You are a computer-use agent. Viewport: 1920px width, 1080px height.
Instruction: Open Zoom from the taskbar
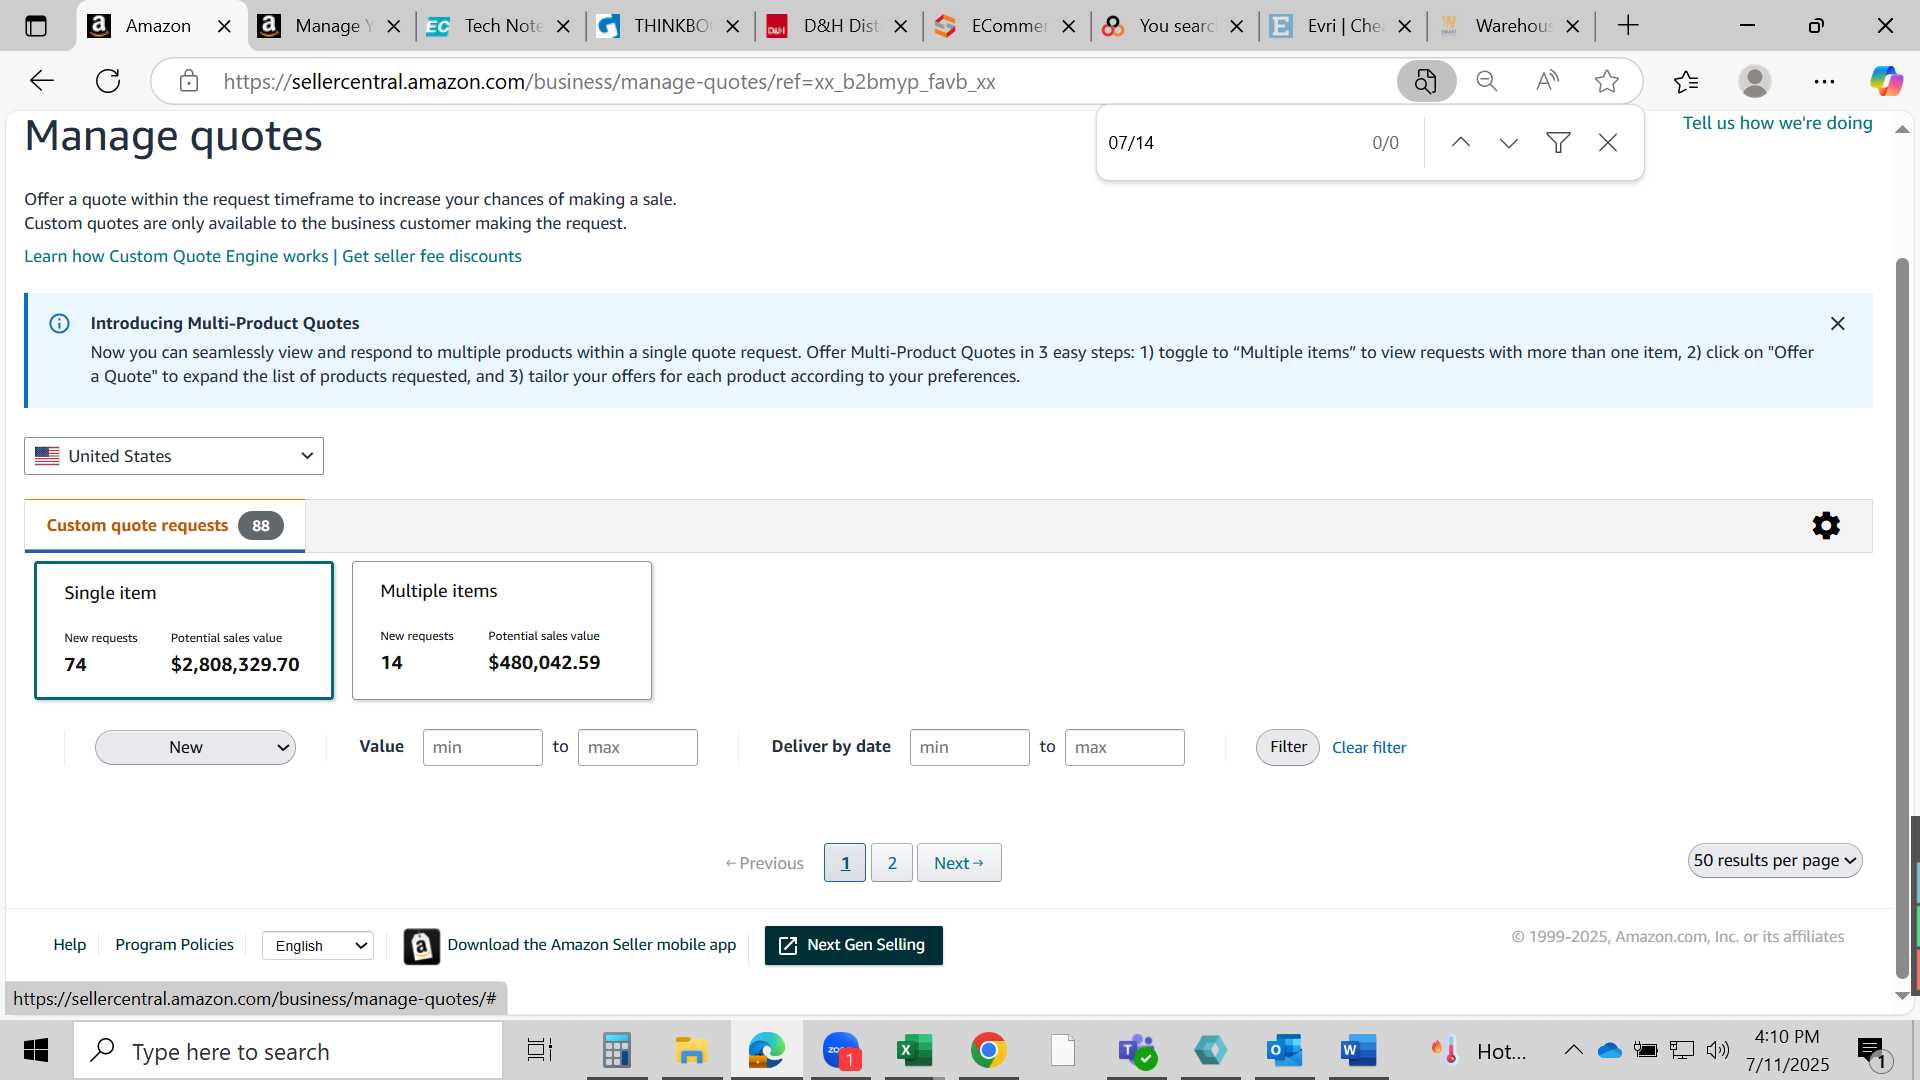(x=841, y=1051)
